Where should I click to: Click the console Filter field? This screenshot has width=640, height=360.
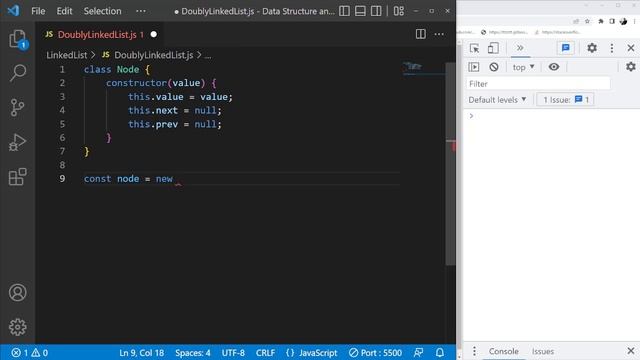(x=538, y=84)
